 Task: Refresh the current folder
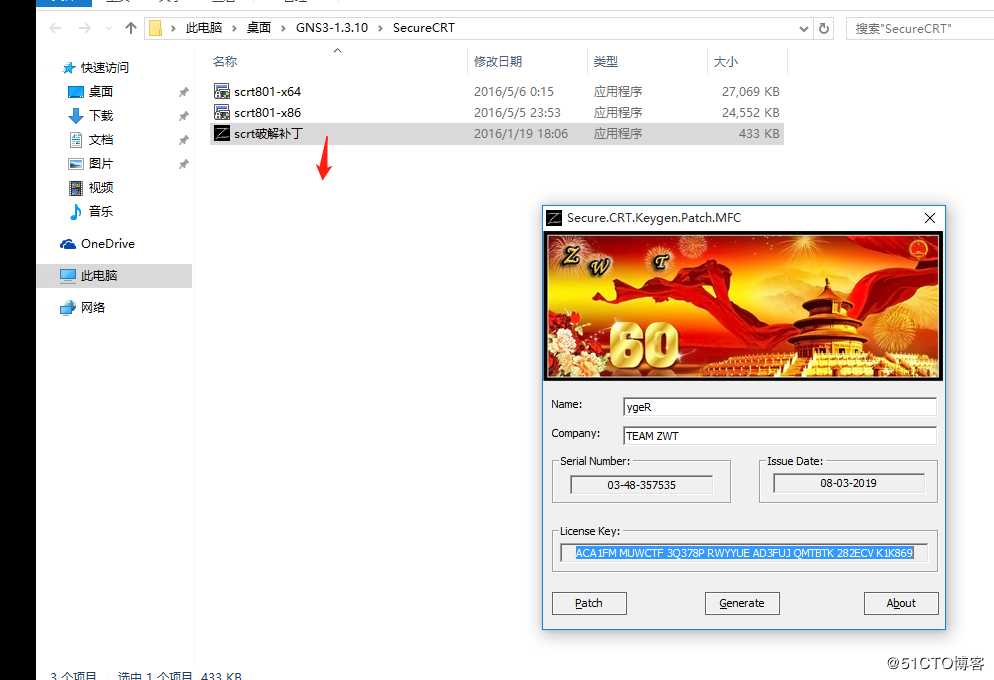coord(823,29)
